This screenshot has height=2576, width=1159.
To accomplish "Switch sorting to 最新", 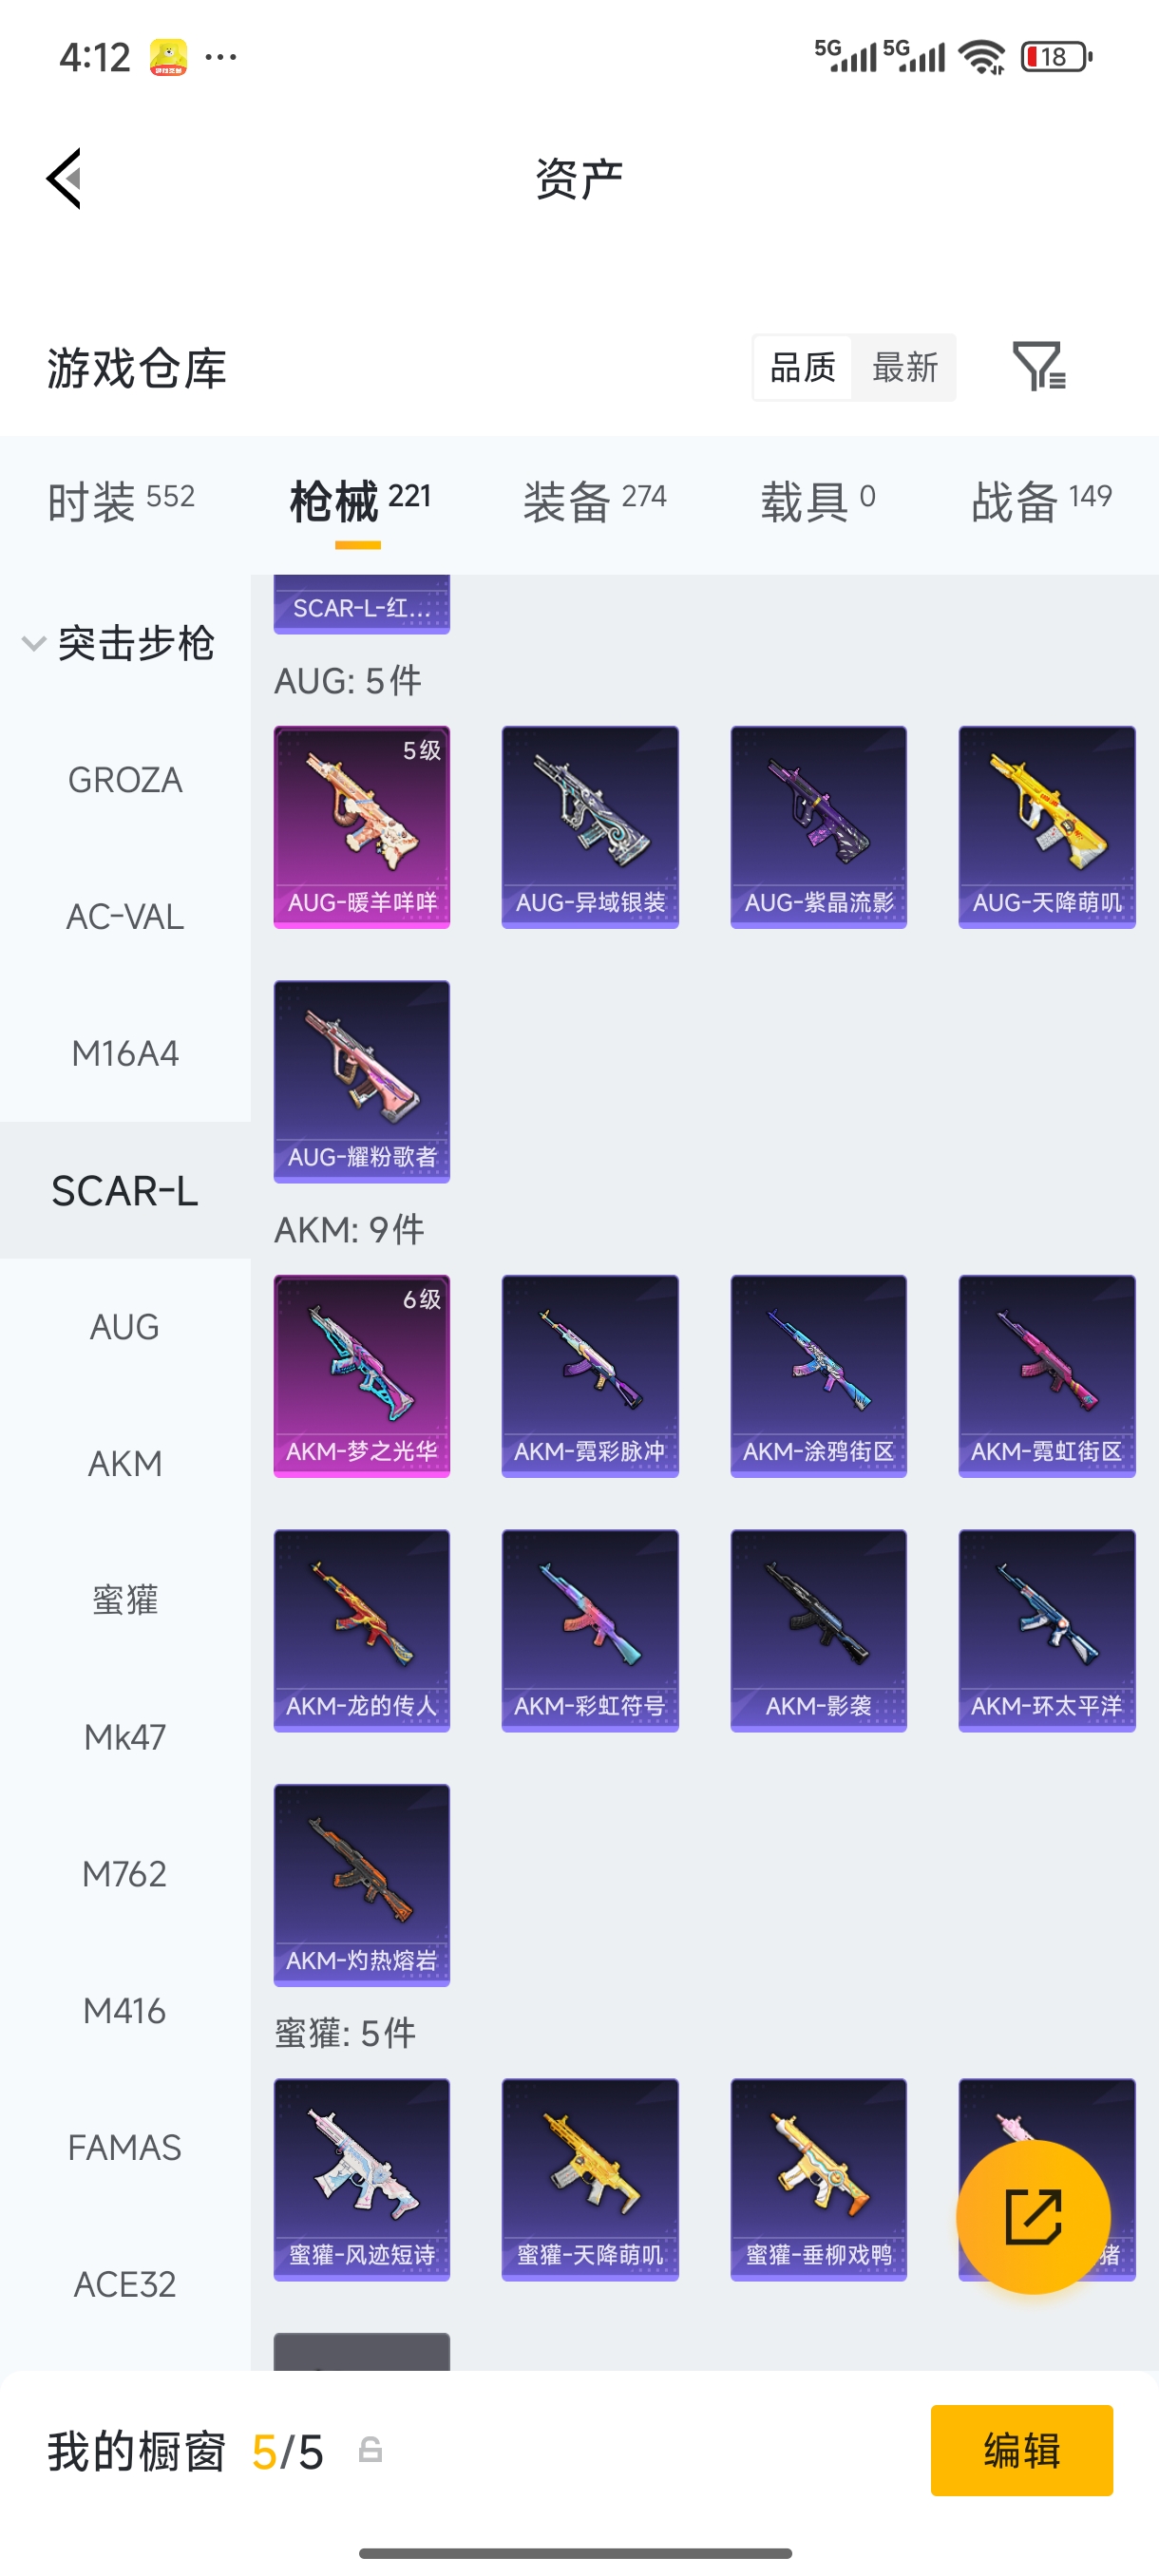I will pyautogui.click(x=905, y=367).
